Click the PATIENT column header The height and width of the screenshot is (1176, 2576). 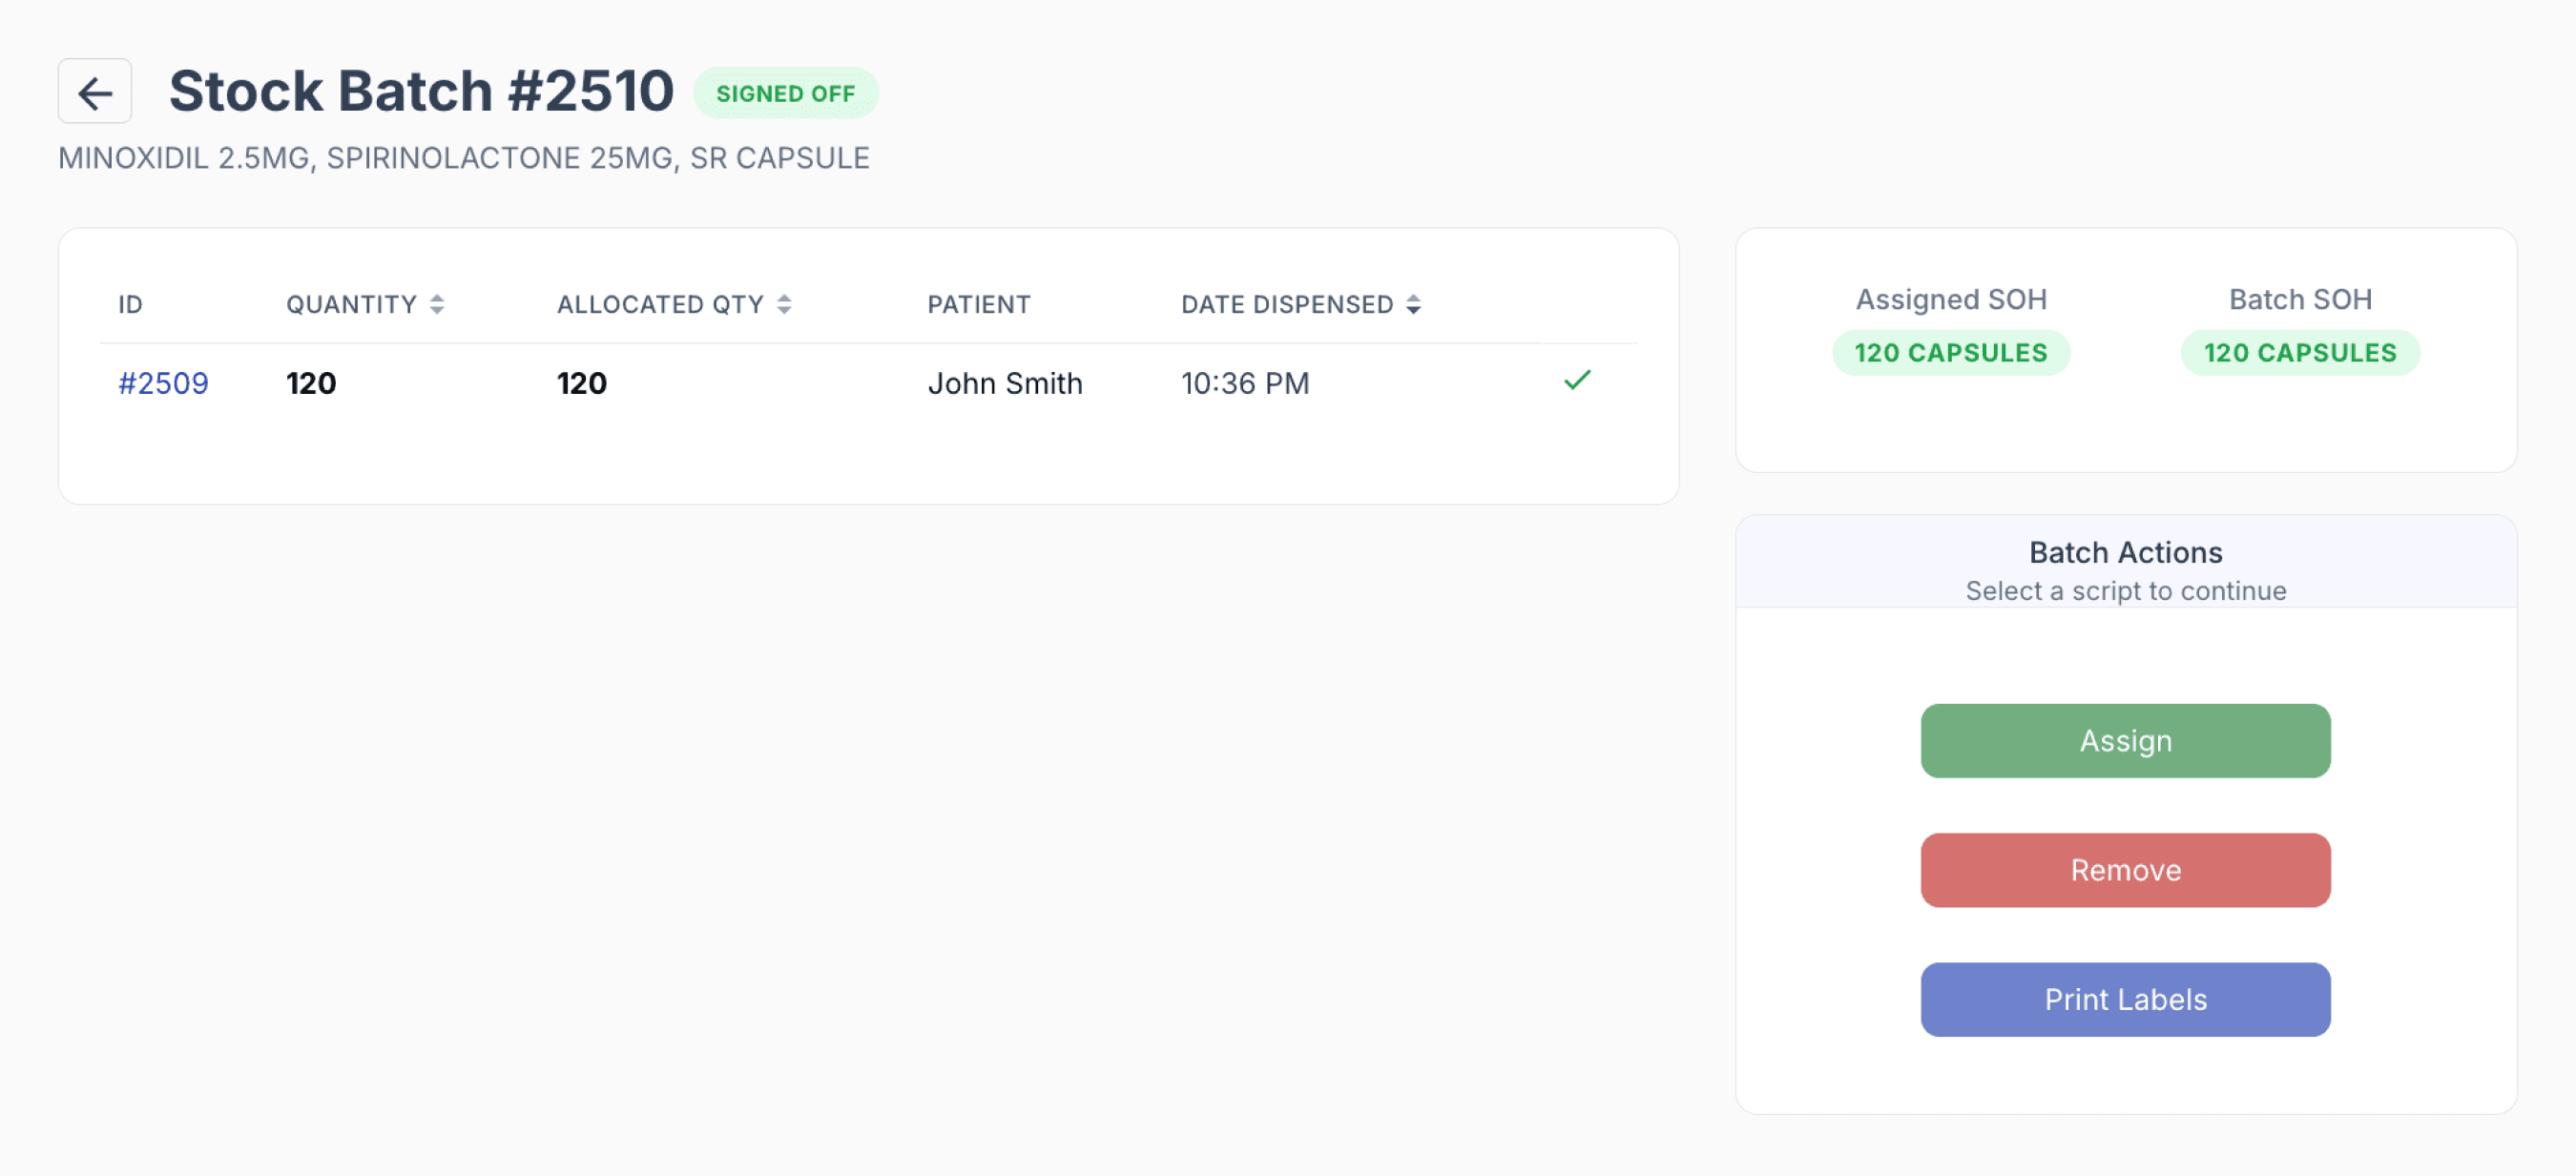978,305
